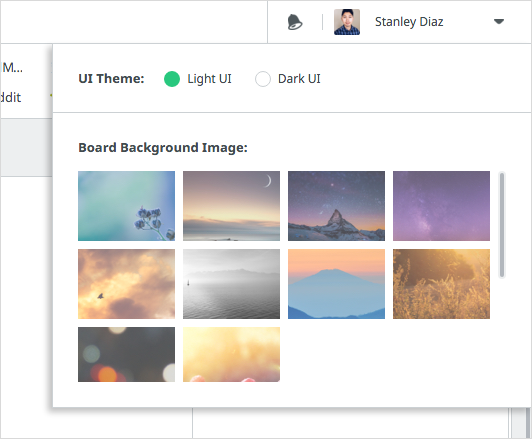This screenshot has height=439, width=532.
Task: Select the Dark UI theme radio button
Action: click(x=263, y=79)
